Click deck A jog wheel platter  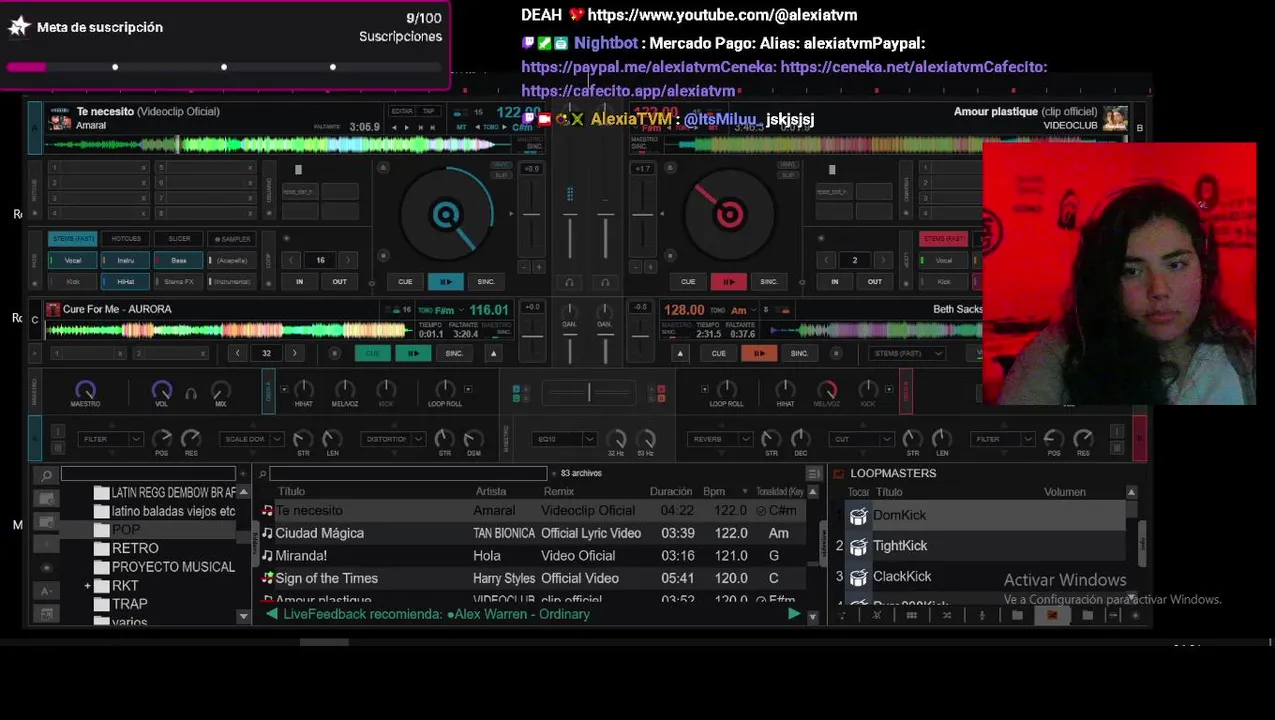coord(446,214)
